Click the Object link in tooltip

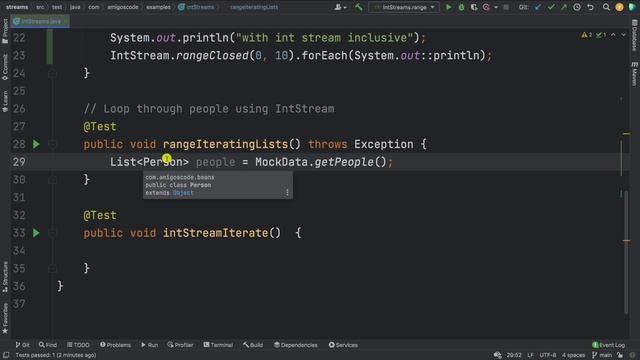click(x=183, y=193)
